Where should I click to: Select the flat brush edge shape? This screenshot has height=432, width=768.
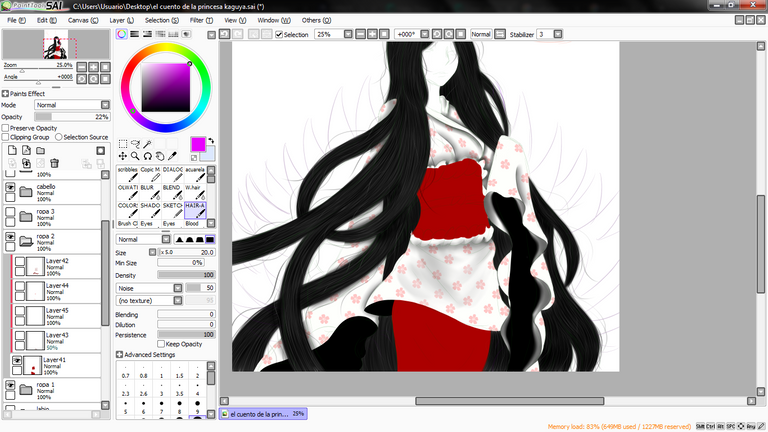[x=210, y=239]
